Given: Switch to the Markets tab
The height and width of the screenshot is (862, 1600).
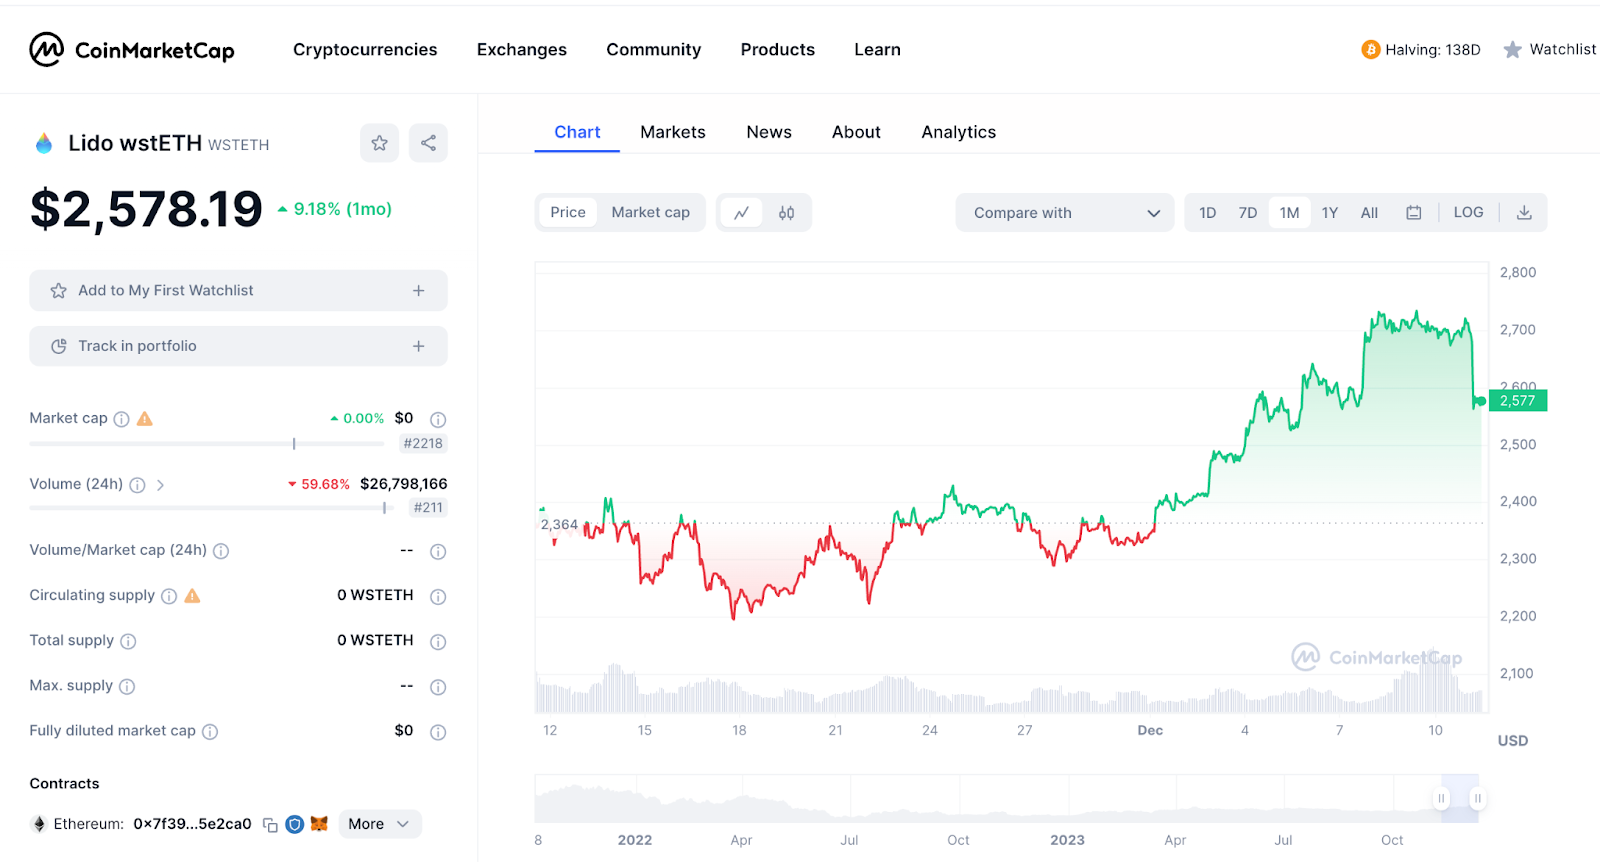Looking at the screenshot, I should point(673,132).
